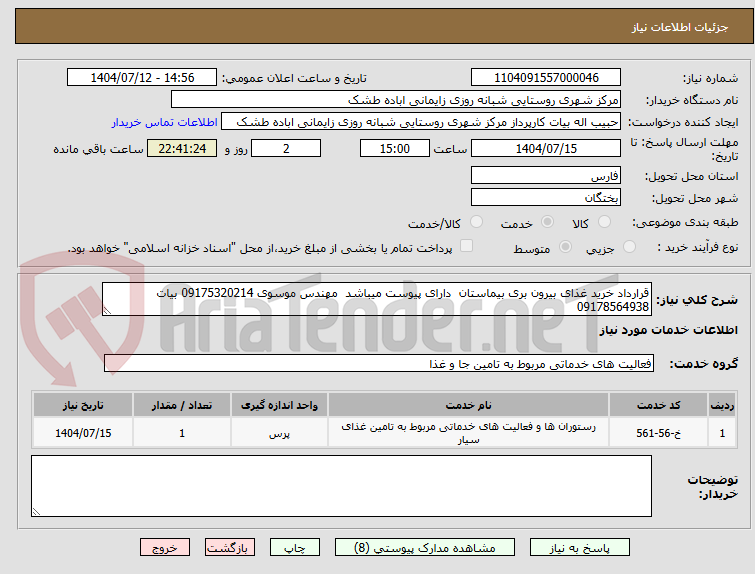The width and height of the screenshot is (755, 574).
Task: Click the ردیف column header
Action: [722, 405]
